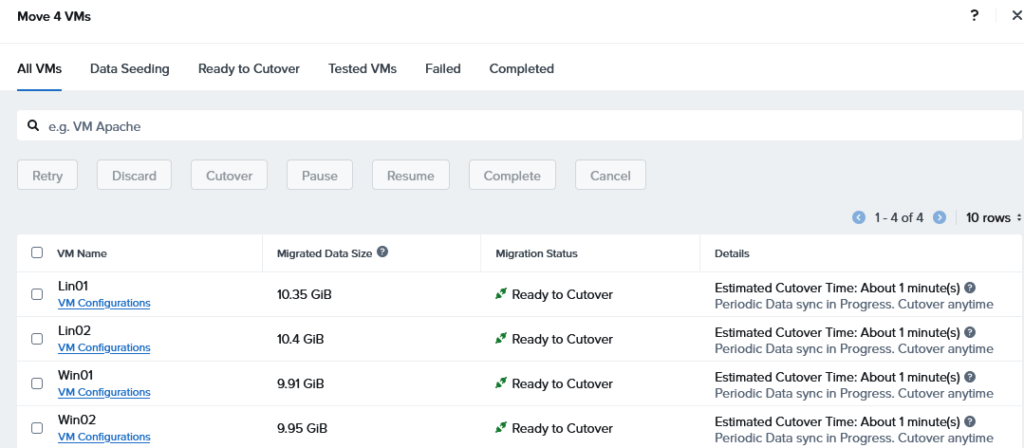Switch to the Data Seeding tab
The image size is (1024, 448).
coord(129,69)
